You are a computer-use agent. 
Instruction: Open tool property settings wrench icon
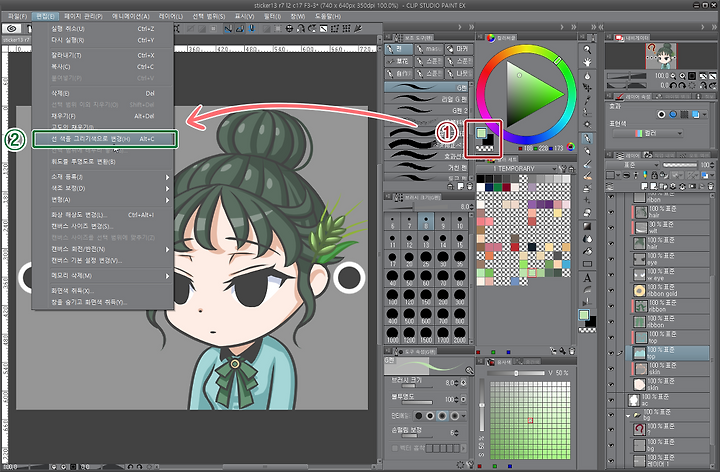point(469,465)
